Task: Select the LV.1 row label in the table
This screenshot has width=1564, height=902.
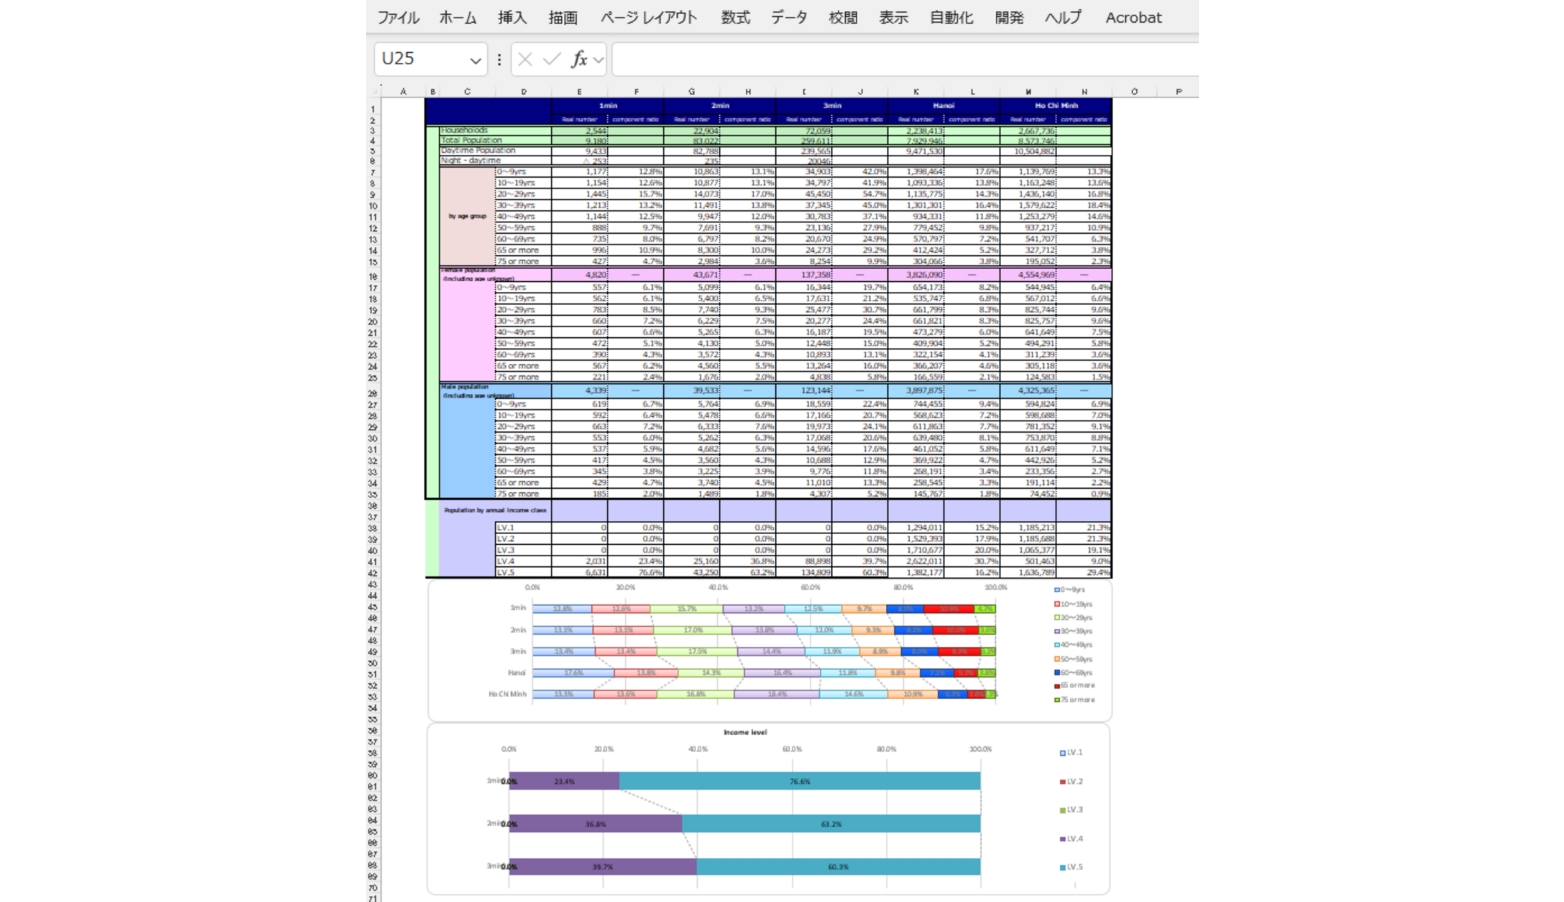Action: [523, 528]
